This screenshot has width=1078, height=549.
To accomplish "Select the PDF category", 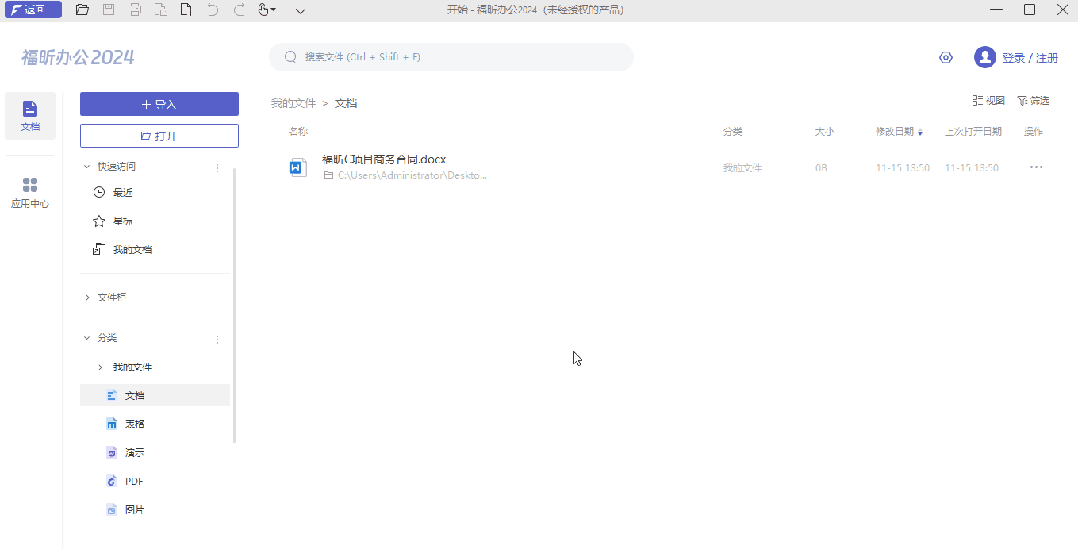I will [x=134, y=481].
